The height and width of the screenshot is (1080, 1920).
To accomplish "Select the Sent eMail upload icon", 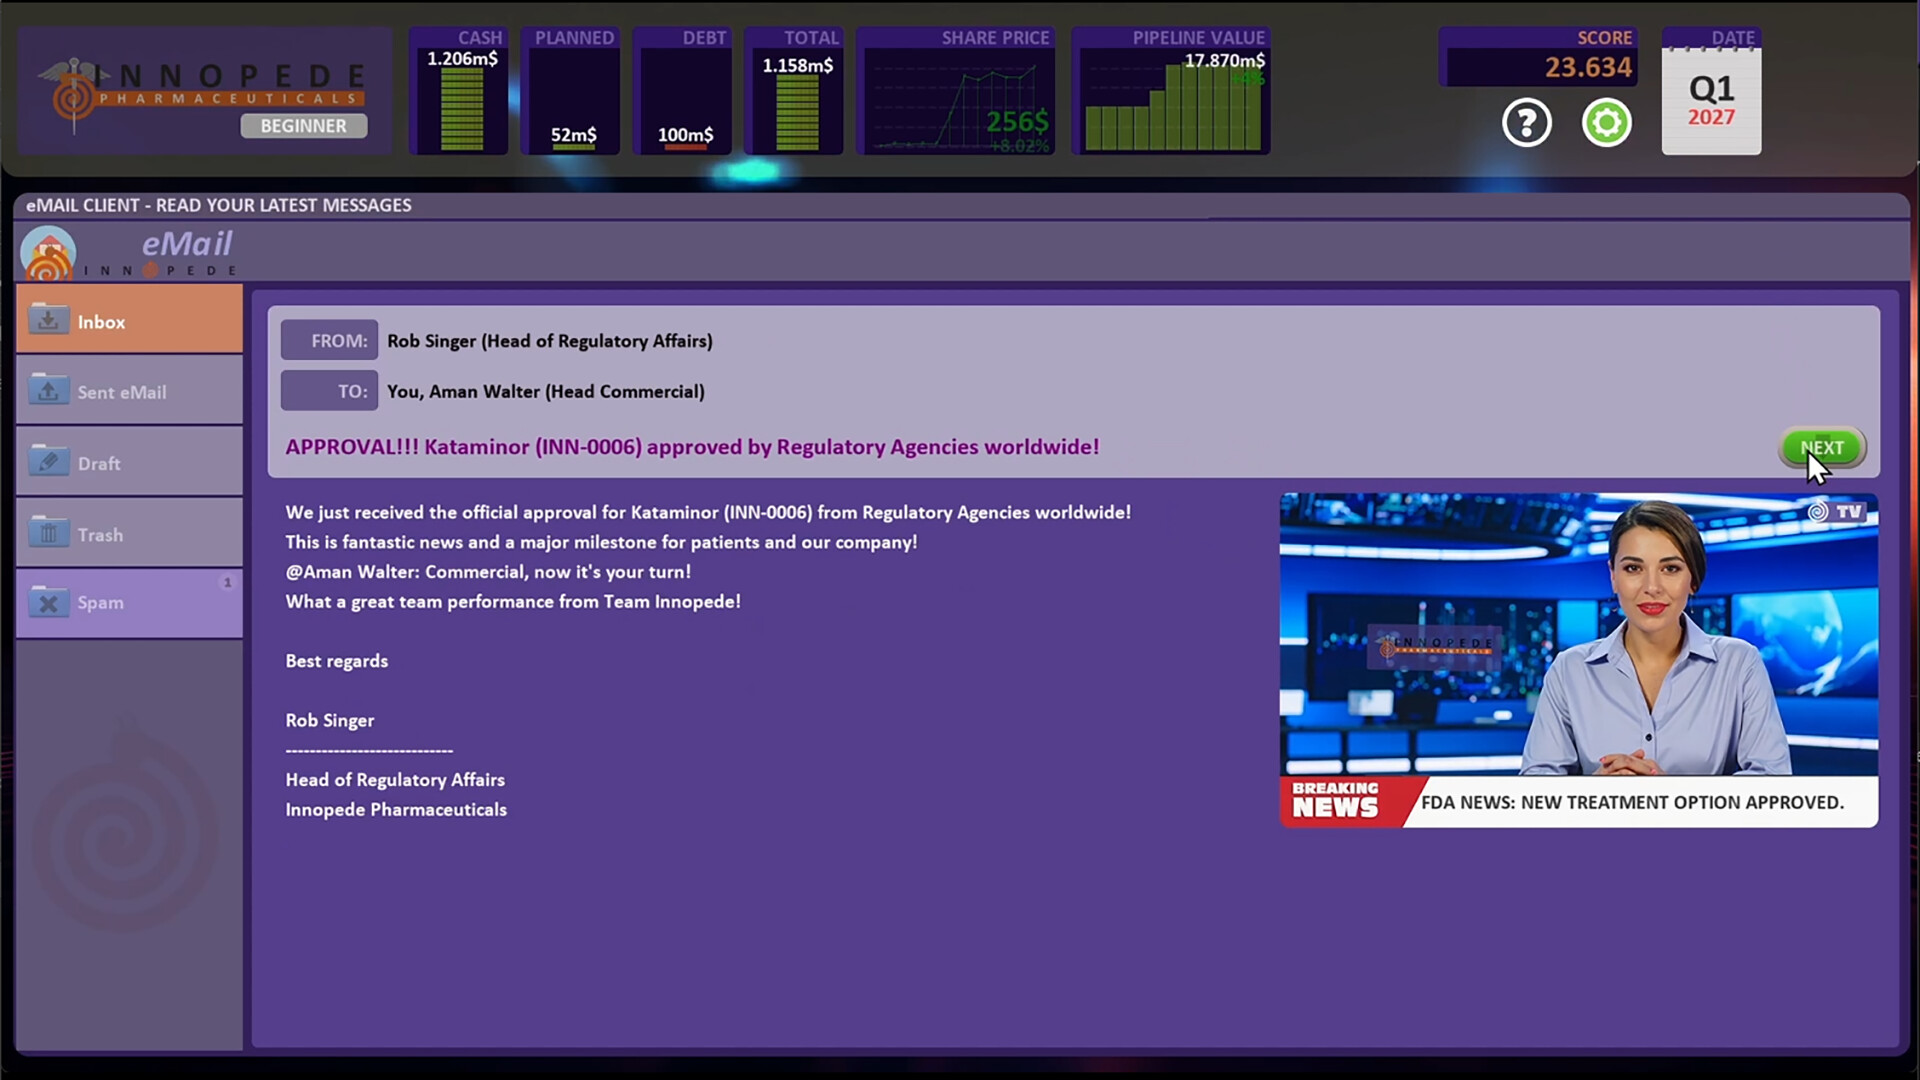I will coord(49,390).
